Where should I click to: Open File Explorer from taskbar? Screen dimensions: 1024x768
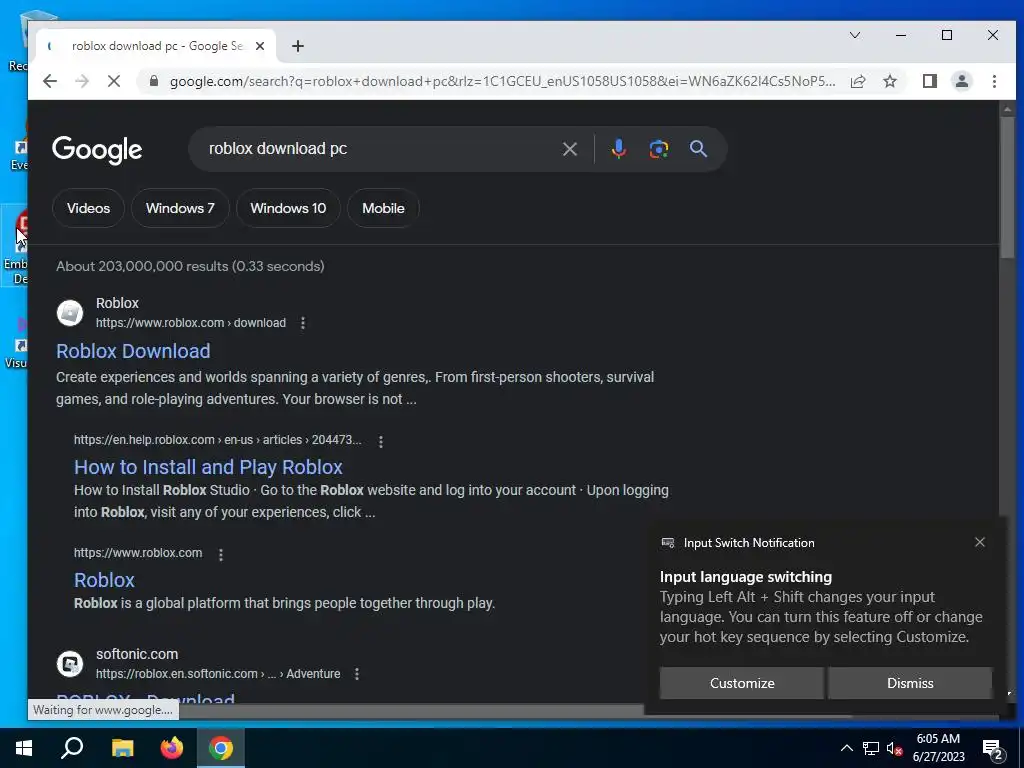[122, 748]
